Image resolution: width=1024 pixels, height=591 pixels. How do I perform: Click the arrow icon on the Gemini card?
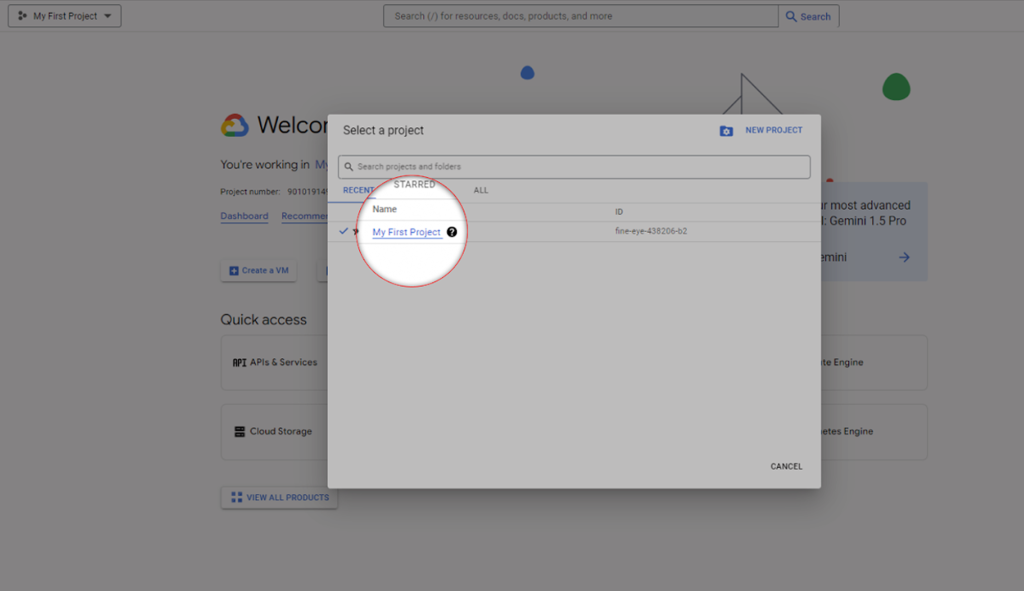(904, 257)
